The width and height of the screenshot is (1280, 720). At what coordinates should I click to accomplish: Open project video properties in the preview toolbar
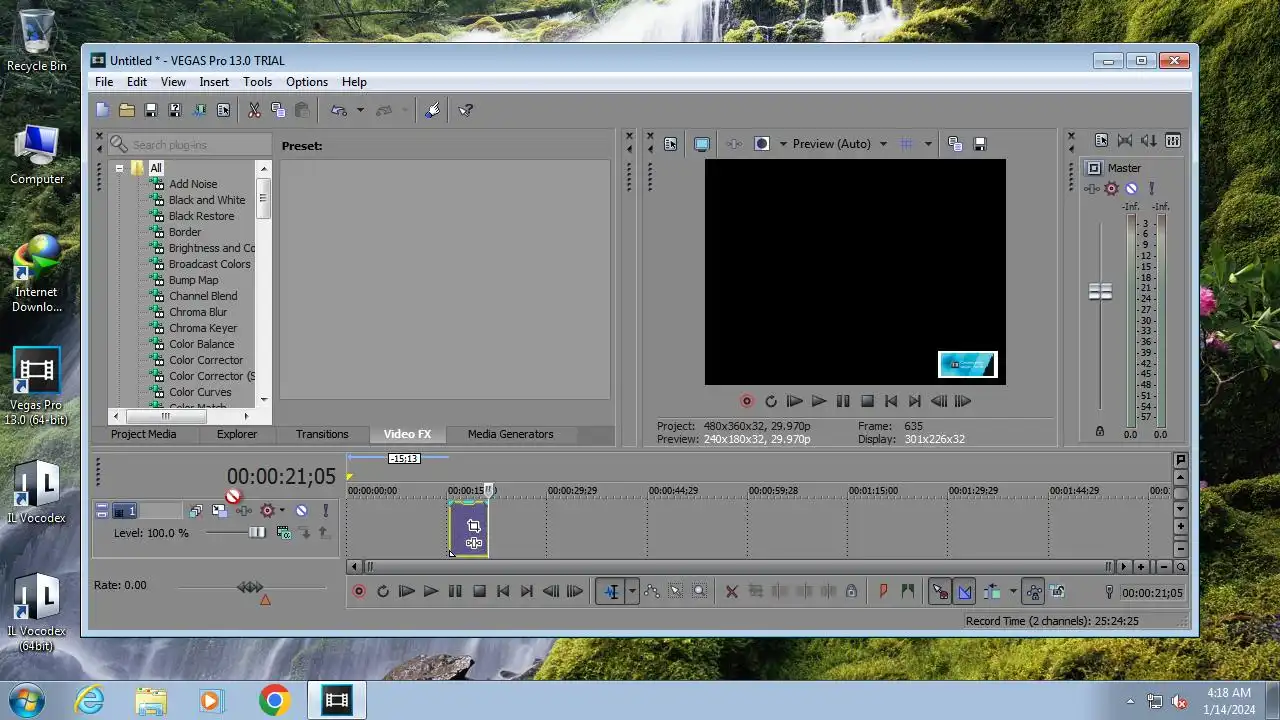670,144
